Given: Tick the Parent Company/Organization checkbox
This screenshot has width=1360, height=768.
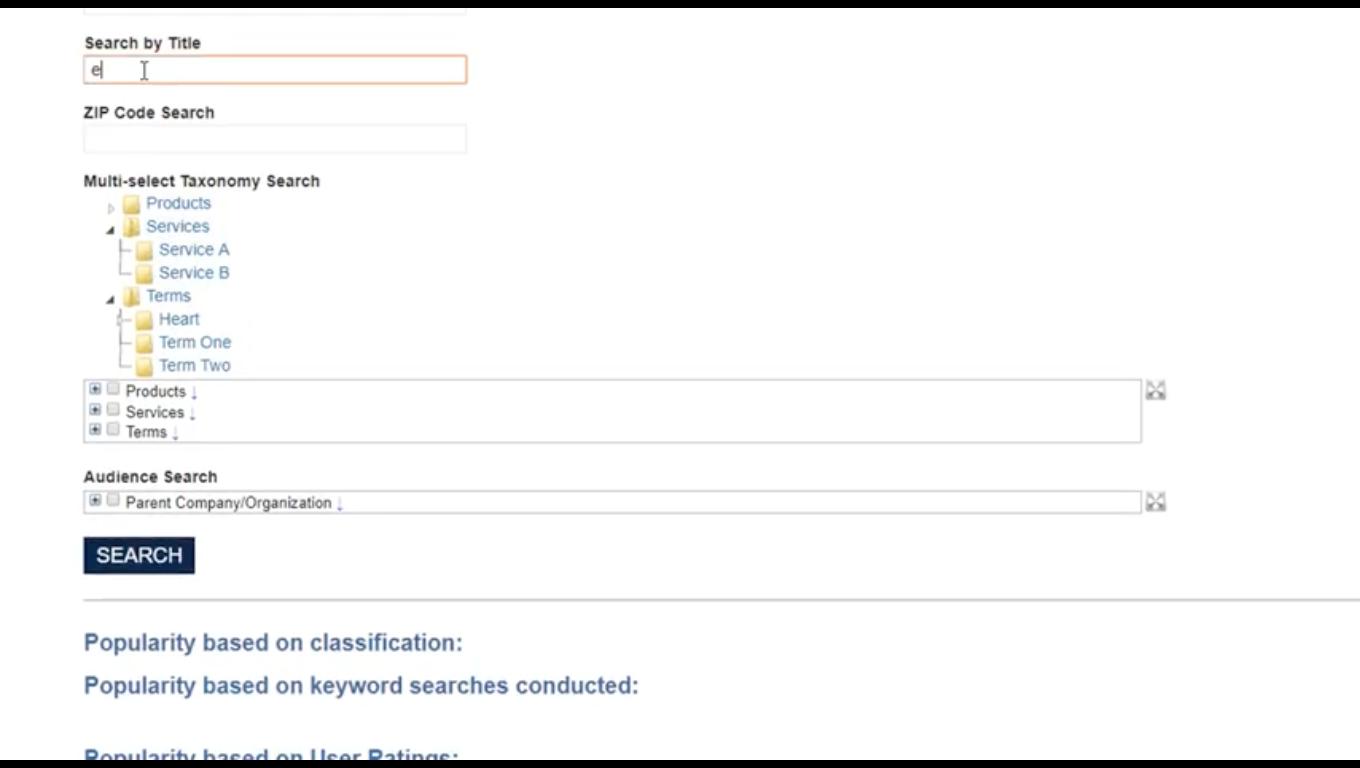Looking at the screenshot, I should coord(113,500).
